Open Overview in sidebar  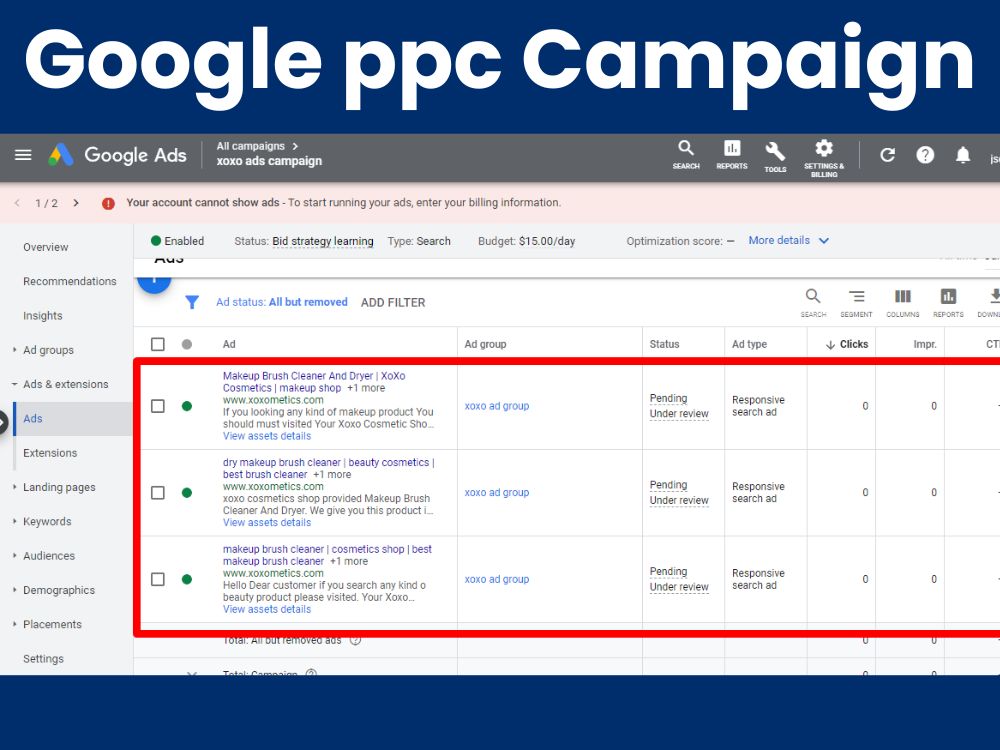[46, 247]
